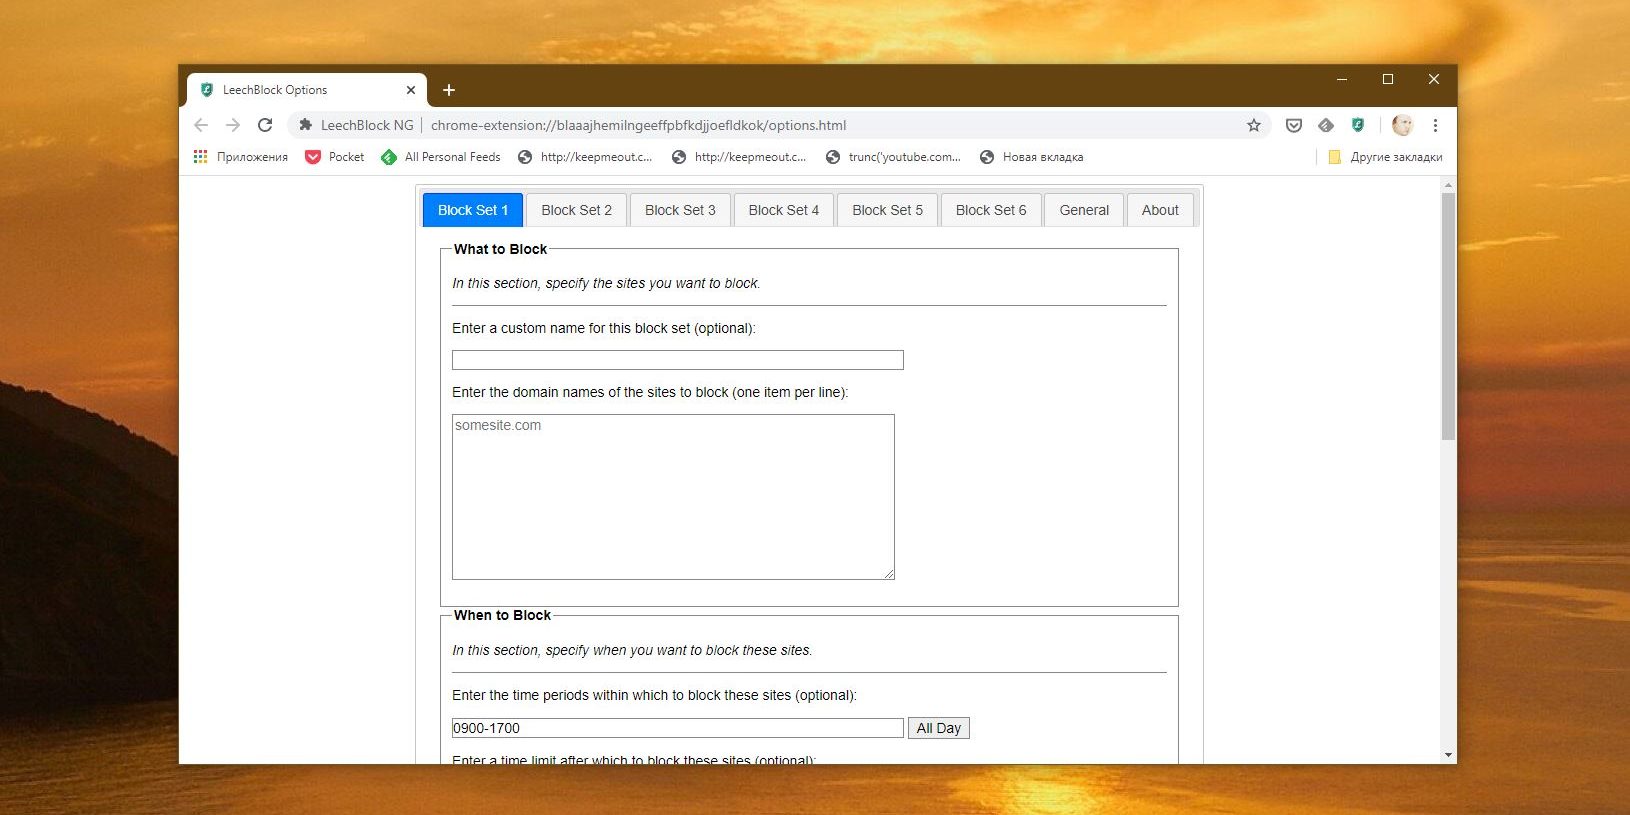The width and height of the screenshot is (1630, 815).
Task: Select the General tab
Action: [1084, 210]
